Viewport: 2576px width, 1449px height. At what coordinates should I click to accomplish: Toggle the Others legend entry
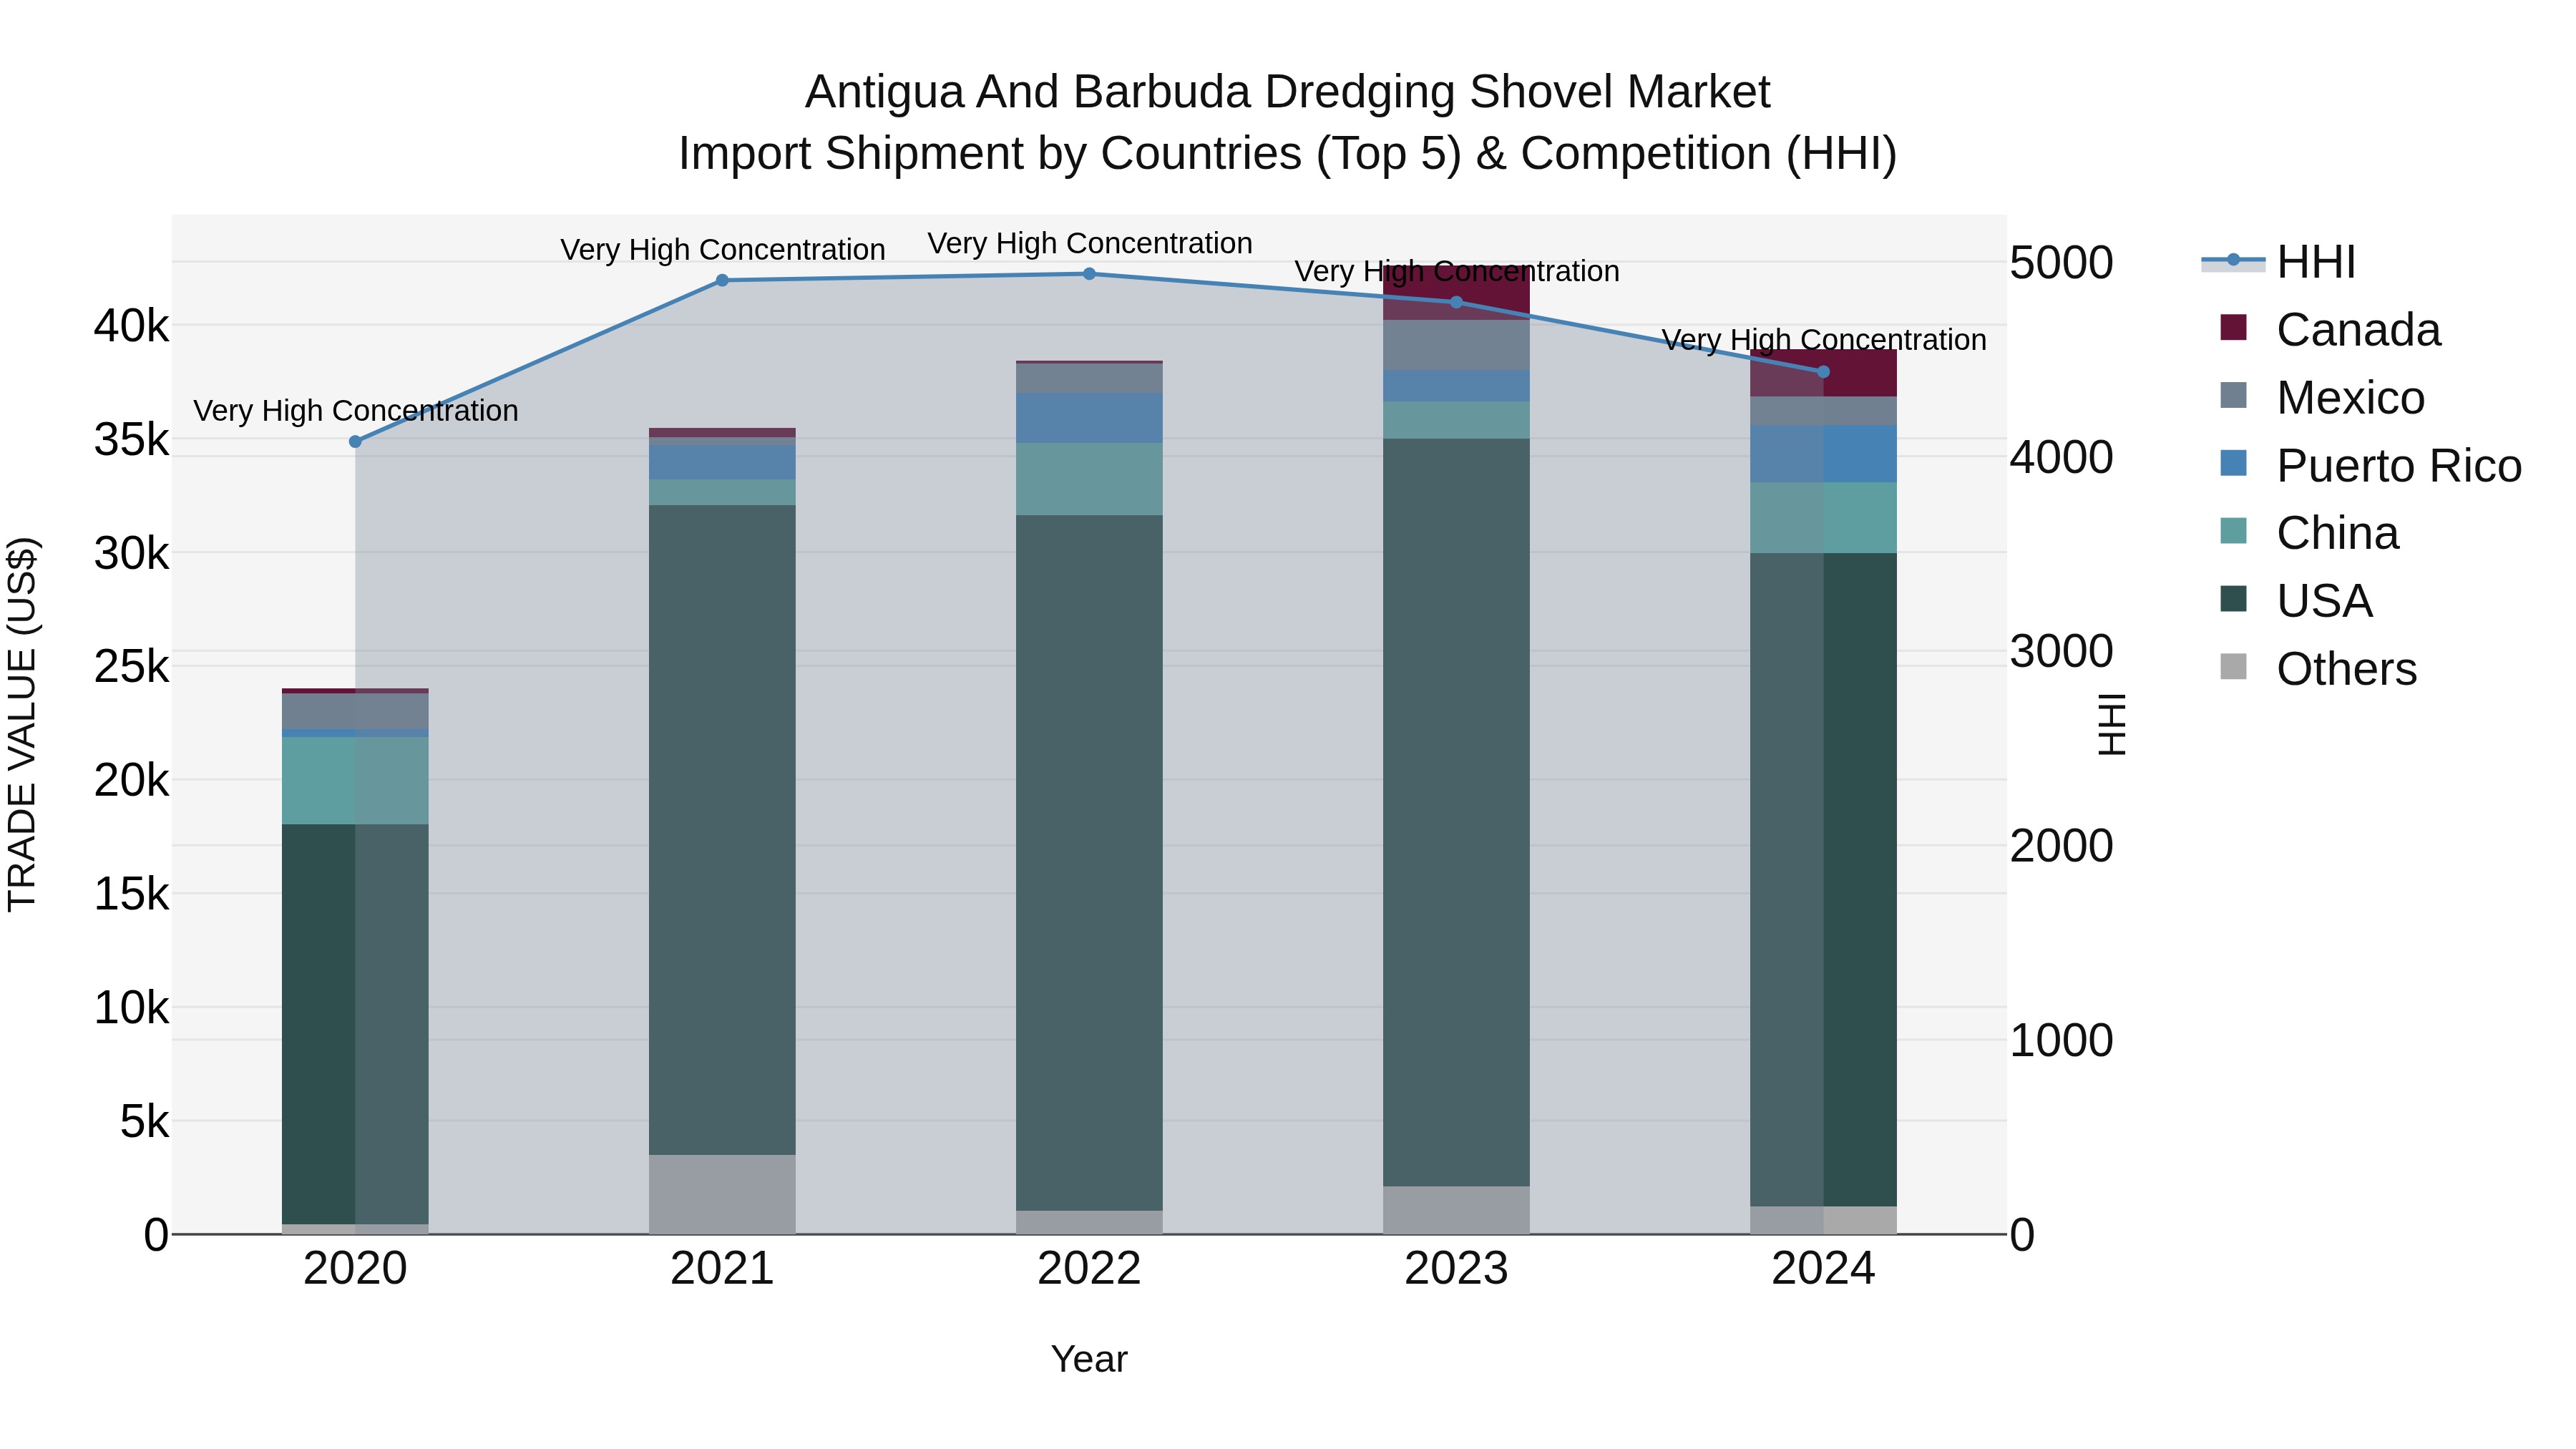[2318, 669]
